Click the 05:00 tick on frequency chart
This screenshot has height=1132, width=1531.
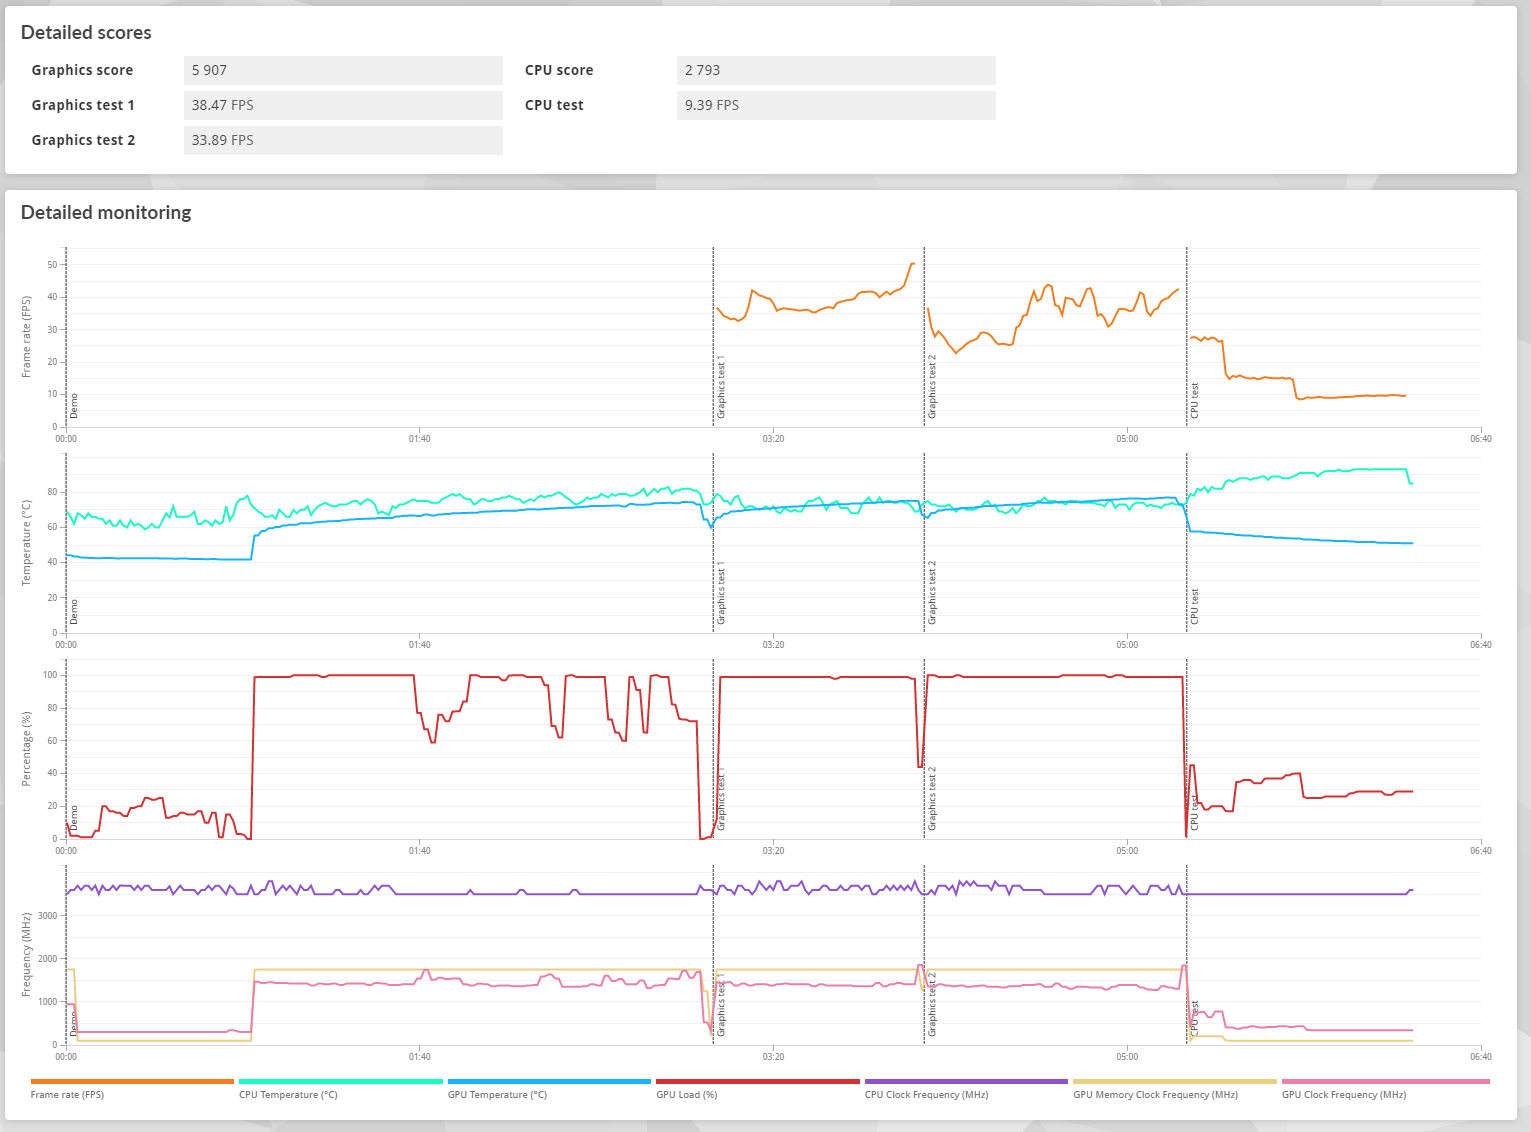[x=1127, y=1057]
